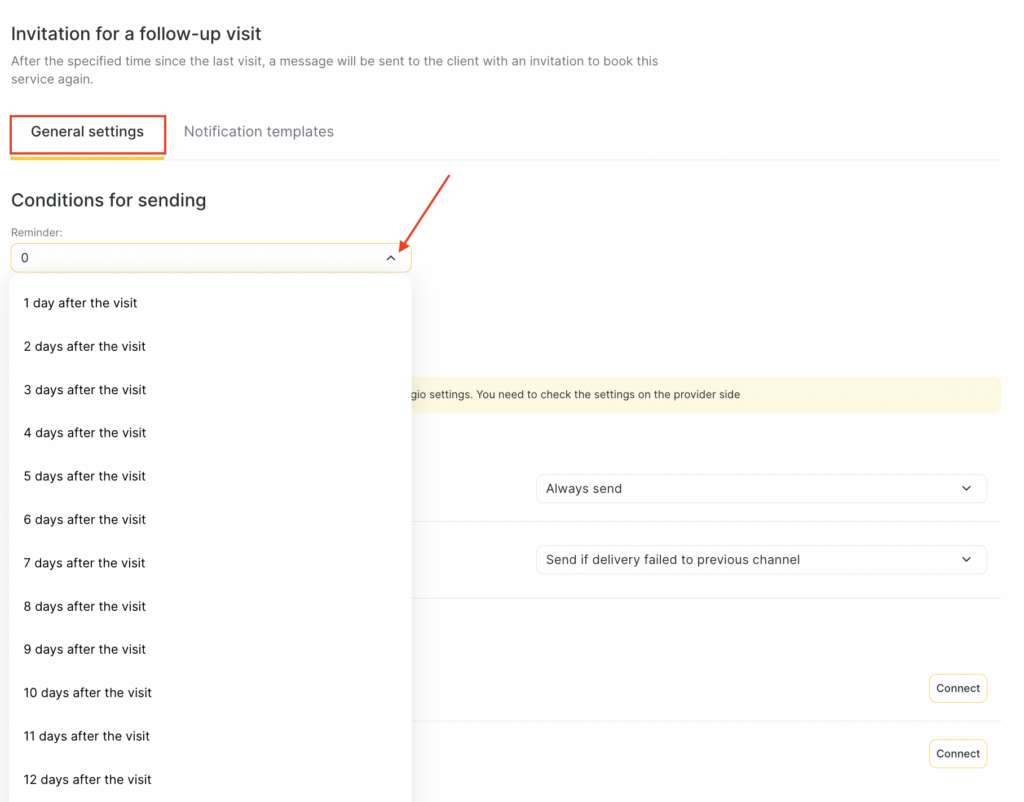Pick 8 days after the visit
Viewport: 1024px width, 802px height.
[85, 606]
